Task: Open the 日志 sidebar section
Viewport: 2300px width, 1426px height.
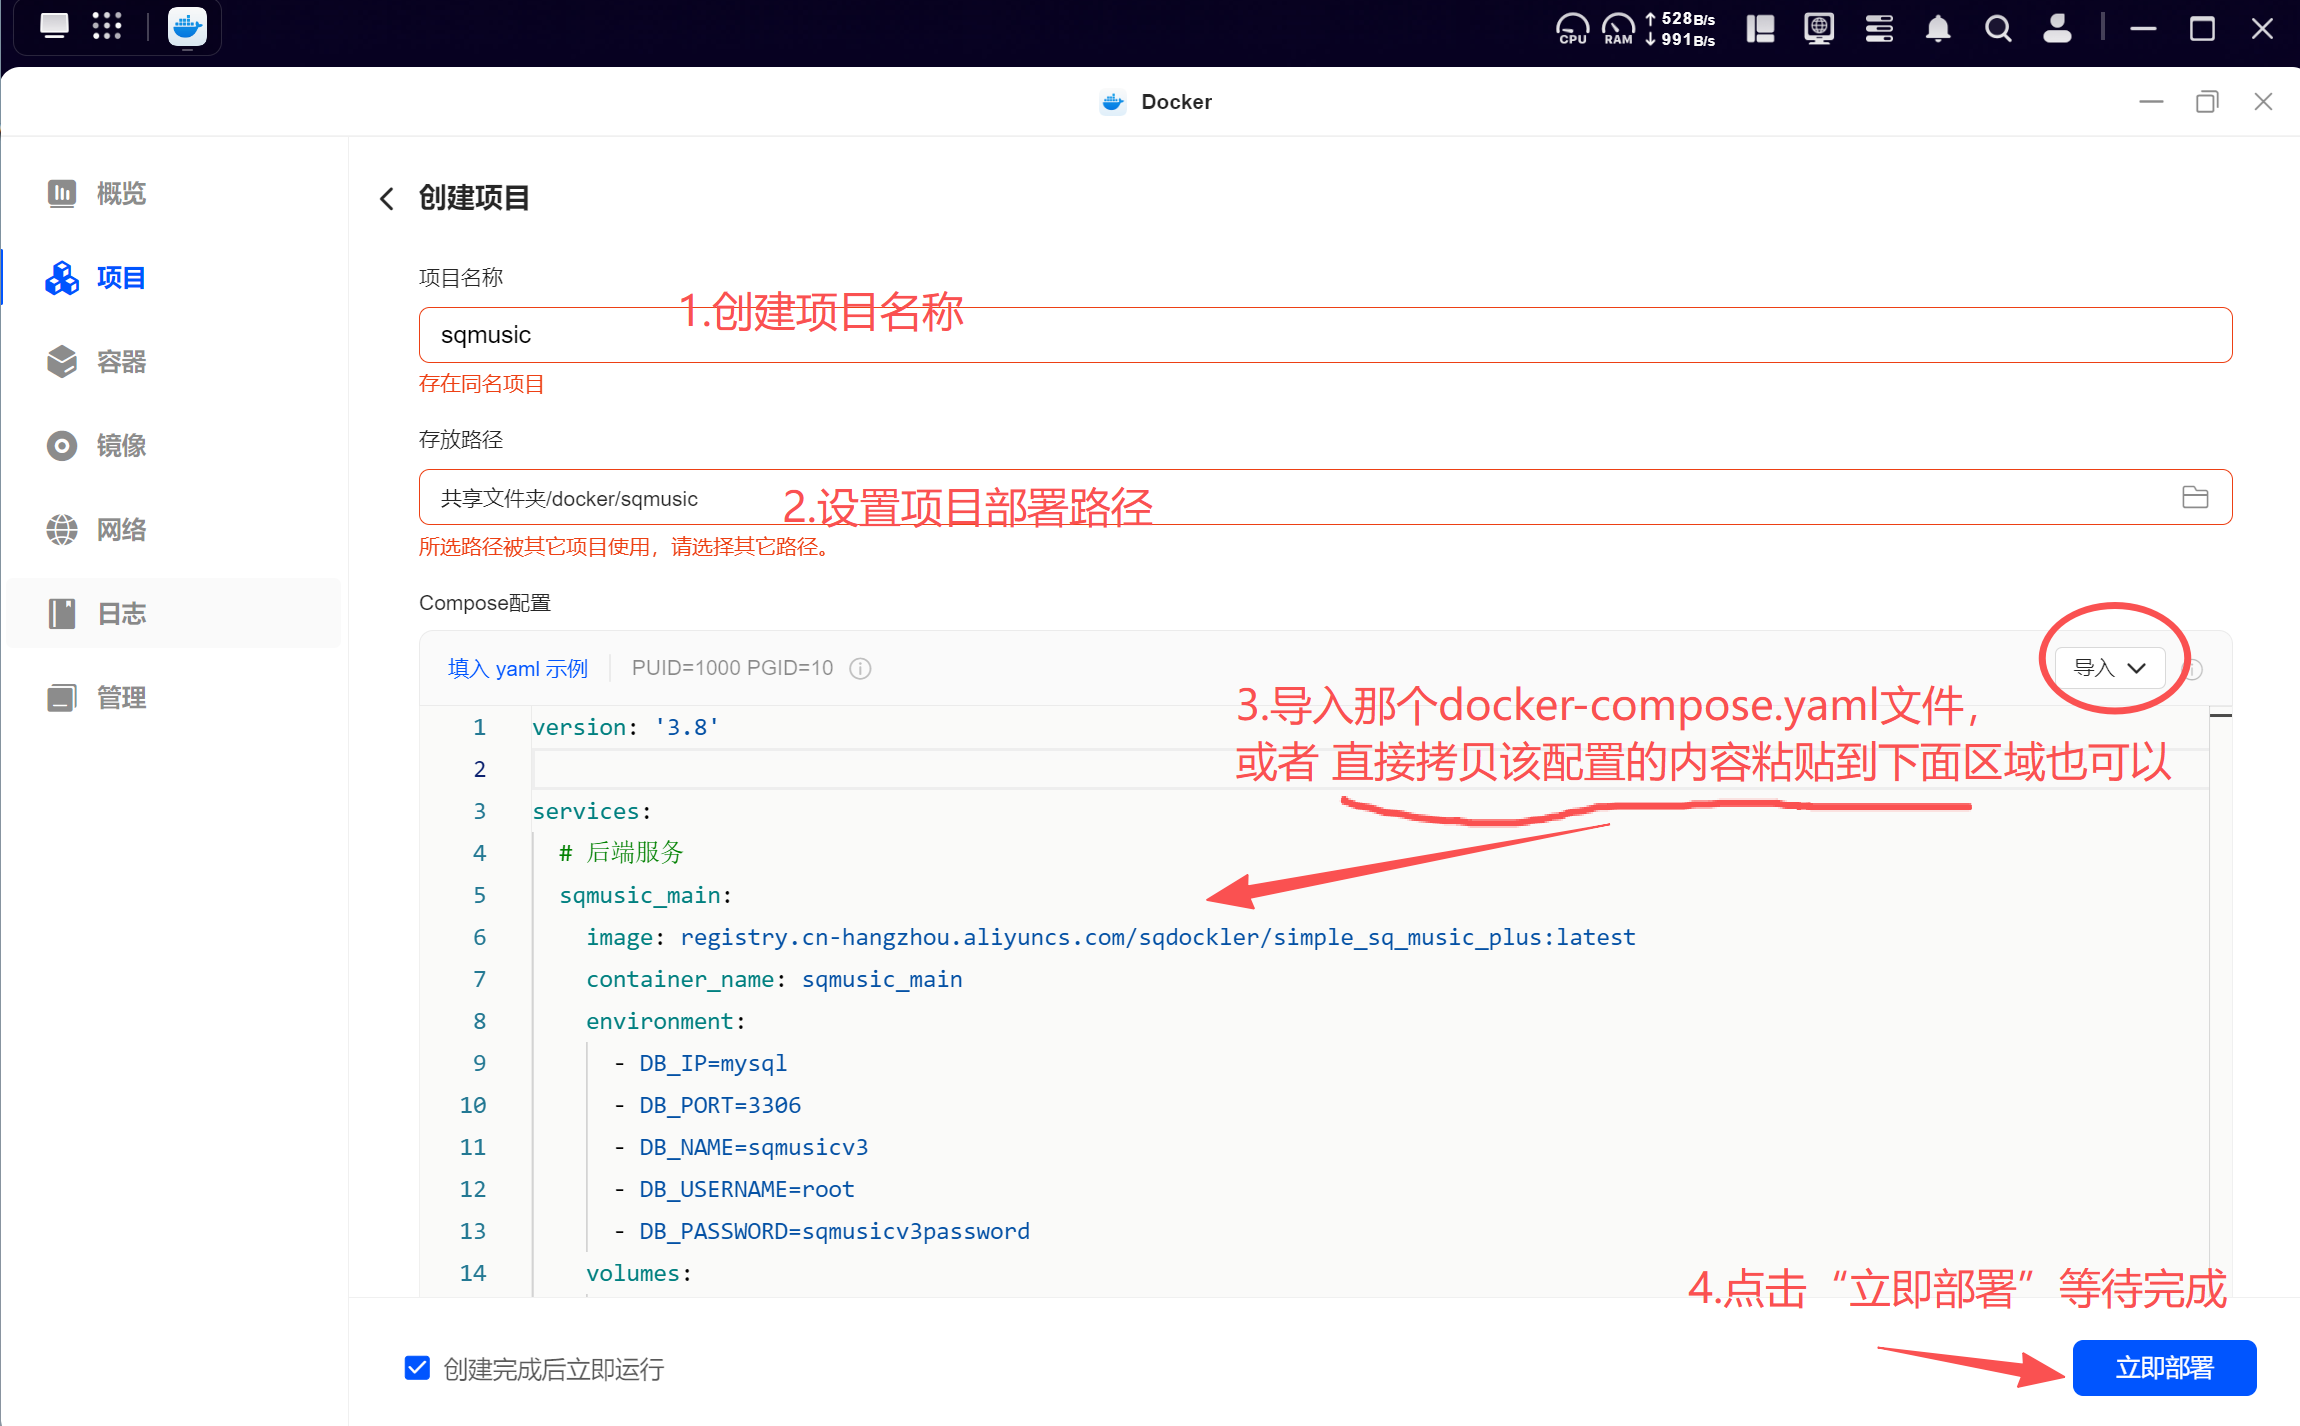Action: 120,613
